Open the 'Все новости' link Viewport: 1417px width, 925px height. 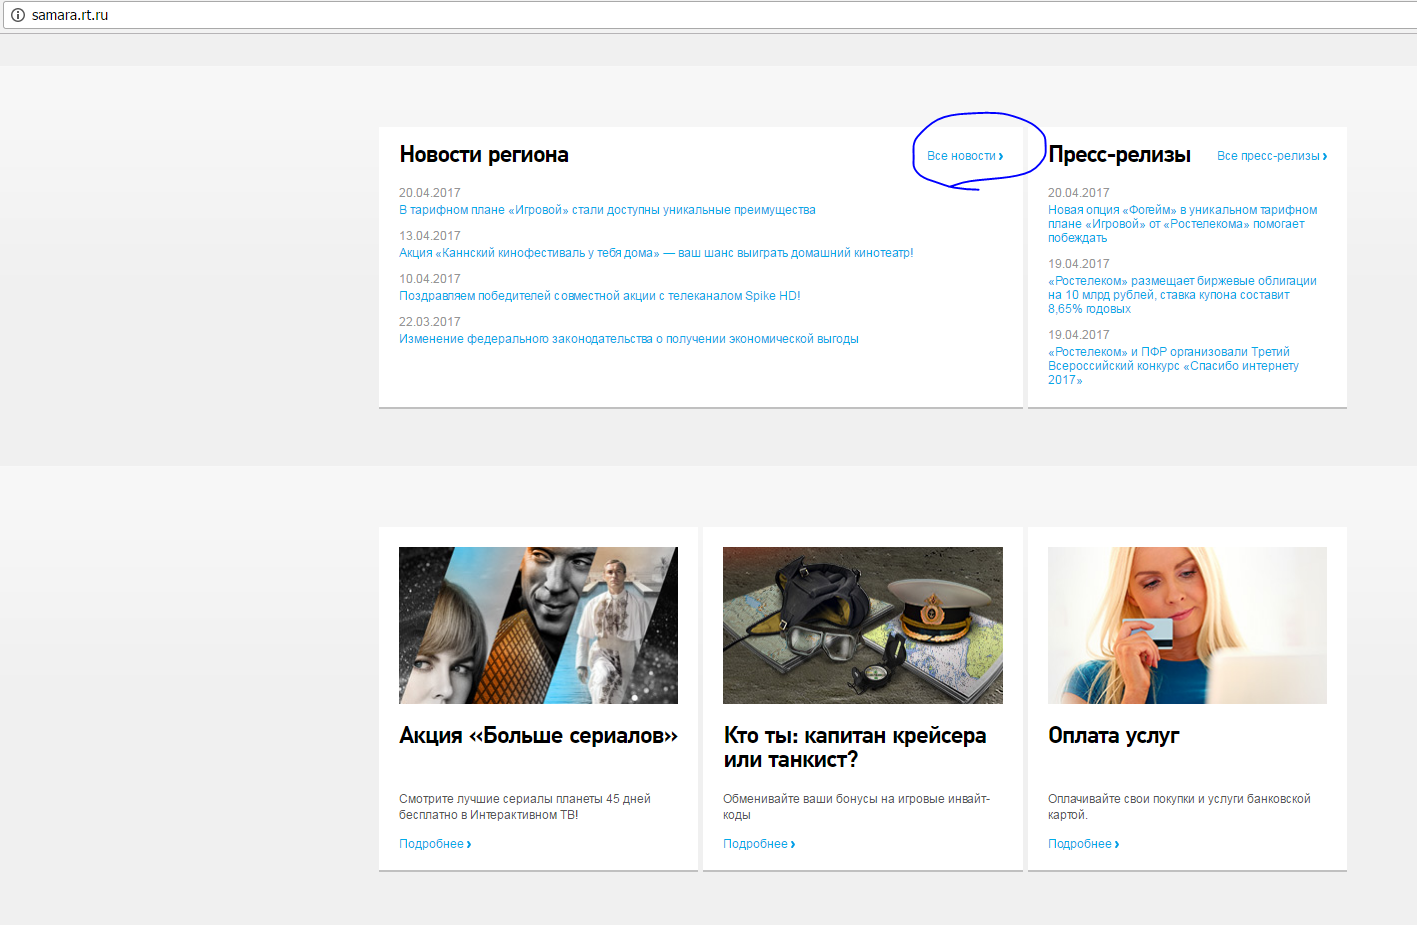[x=964, y=156]
